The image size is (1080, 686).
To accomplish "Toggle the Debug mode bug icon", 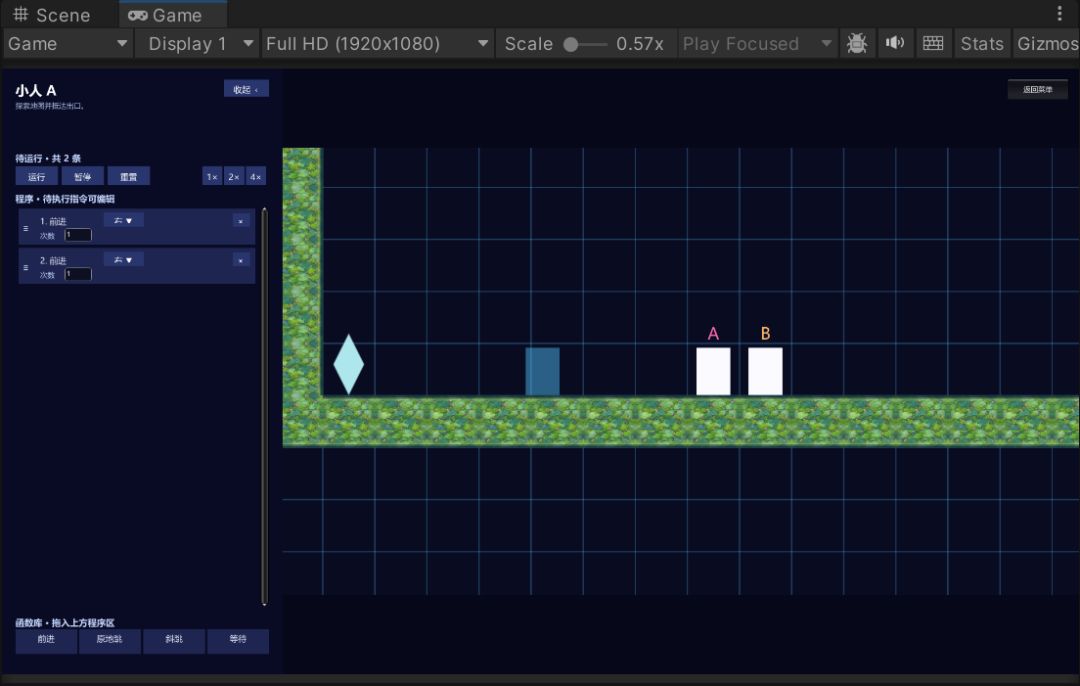I will tap(857, 43).
